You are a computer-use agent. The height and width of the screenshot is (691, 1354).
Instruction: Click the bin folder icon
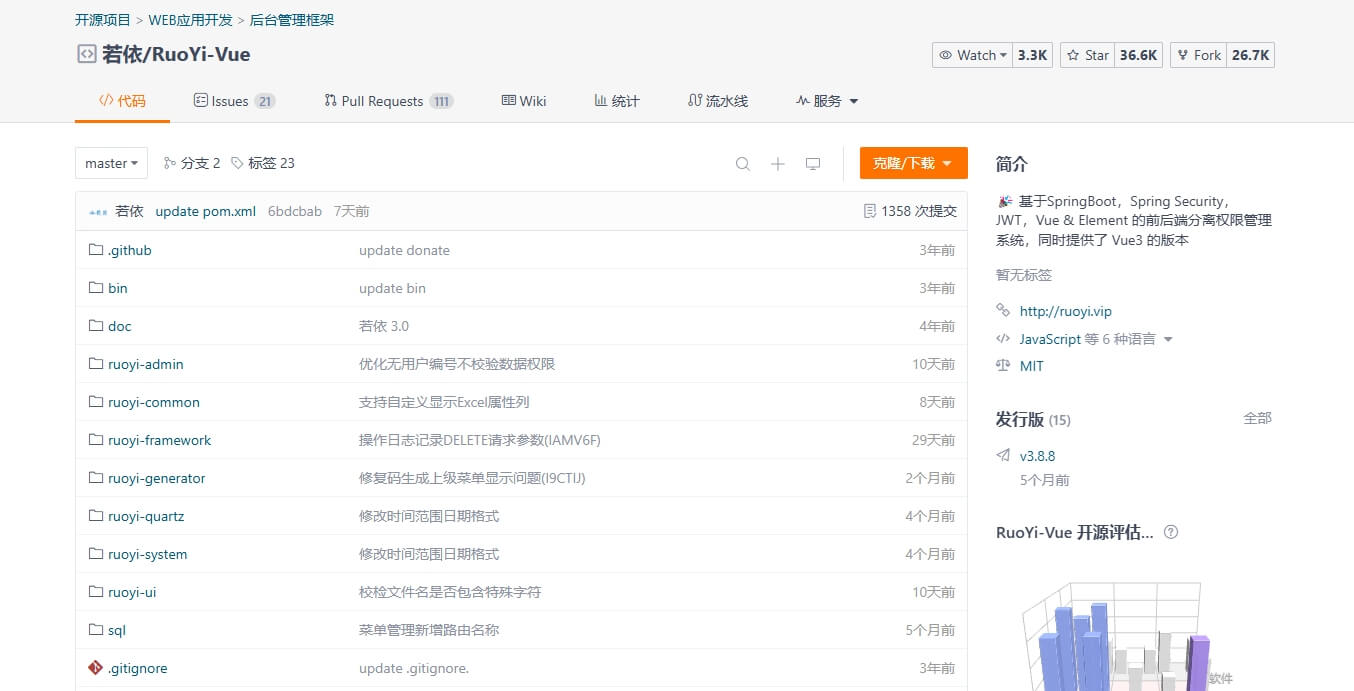[96, 288]
